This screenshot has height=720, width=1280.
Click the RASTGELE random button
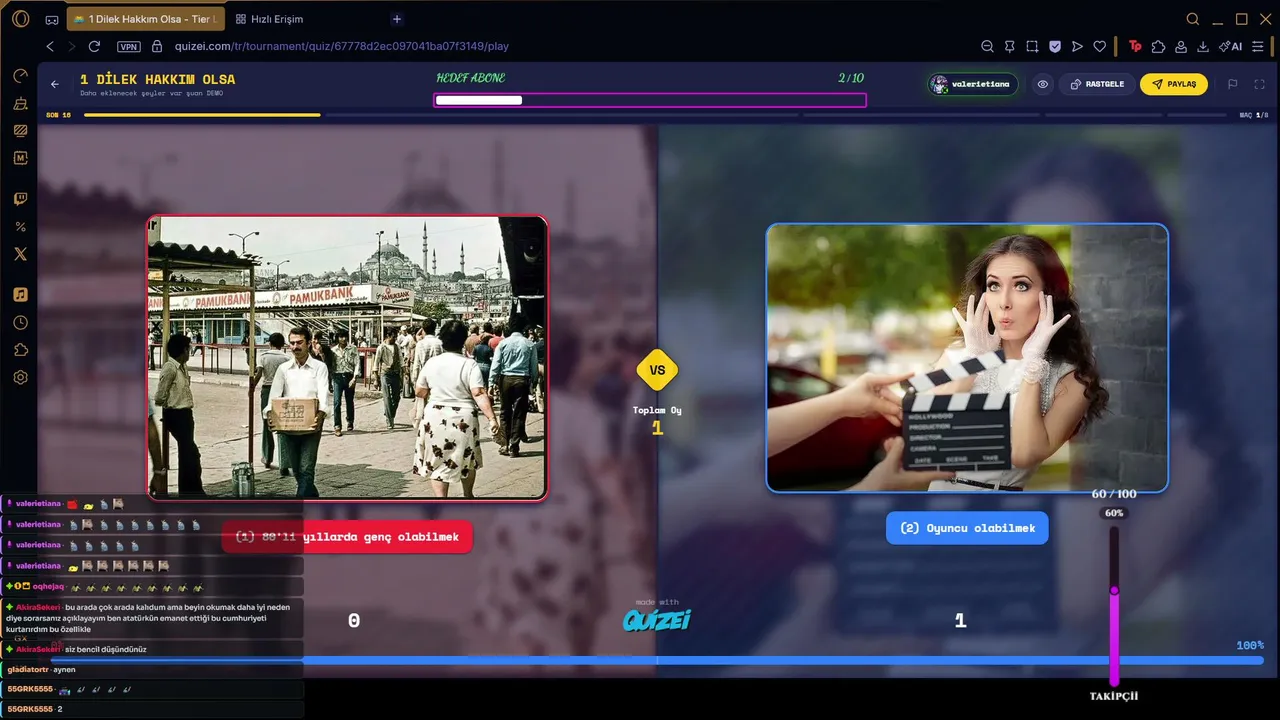[1096, 85]
